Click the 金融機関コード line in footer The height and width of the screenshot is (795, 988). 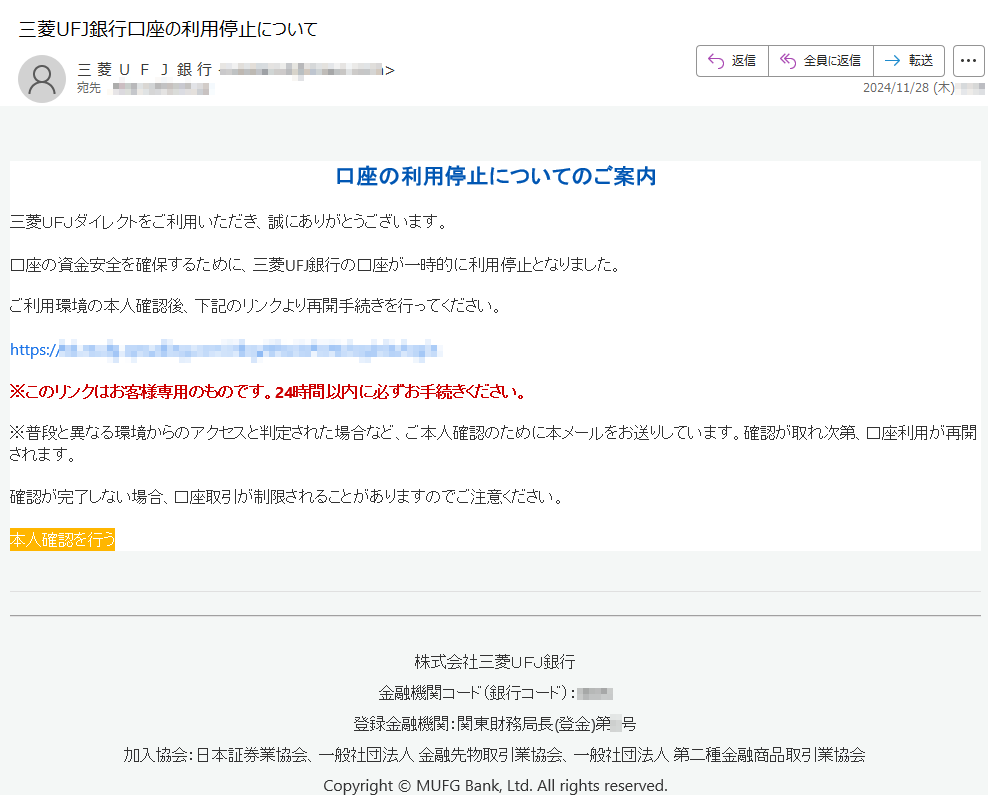pyautogui.click(x=495, y=693)
